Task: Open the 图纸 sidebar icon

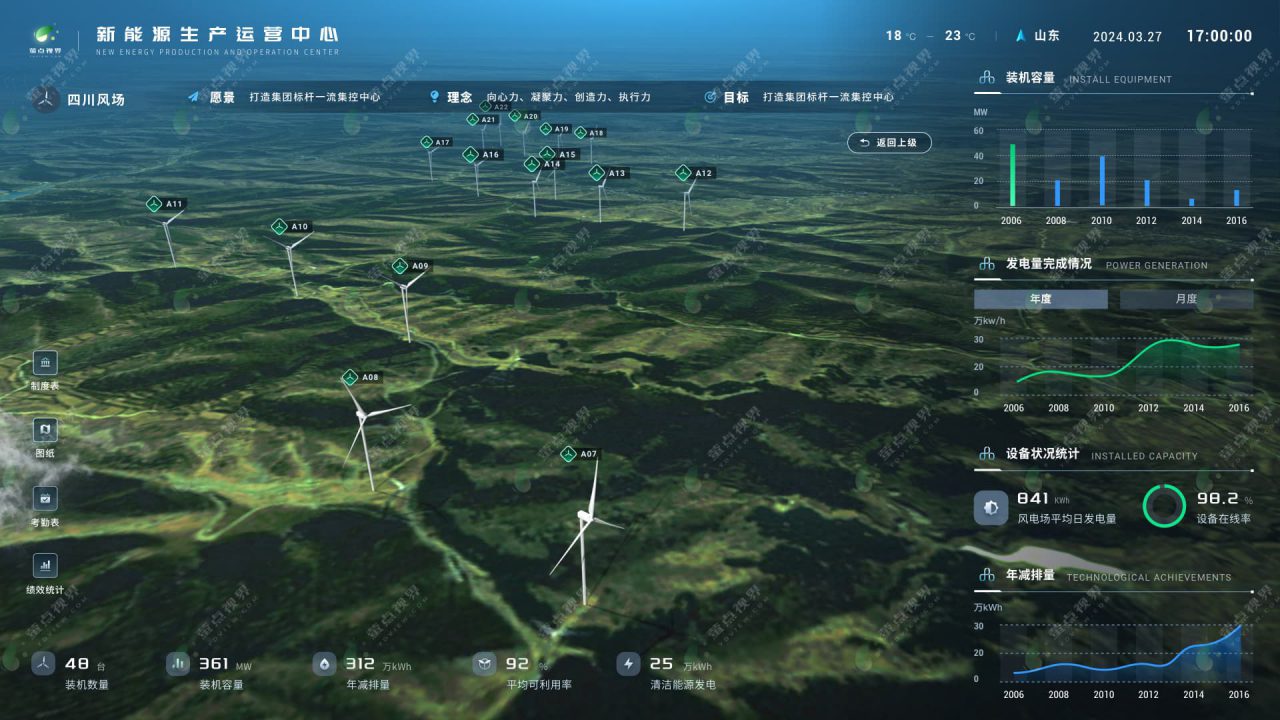Action: click(x=45, y=430)
